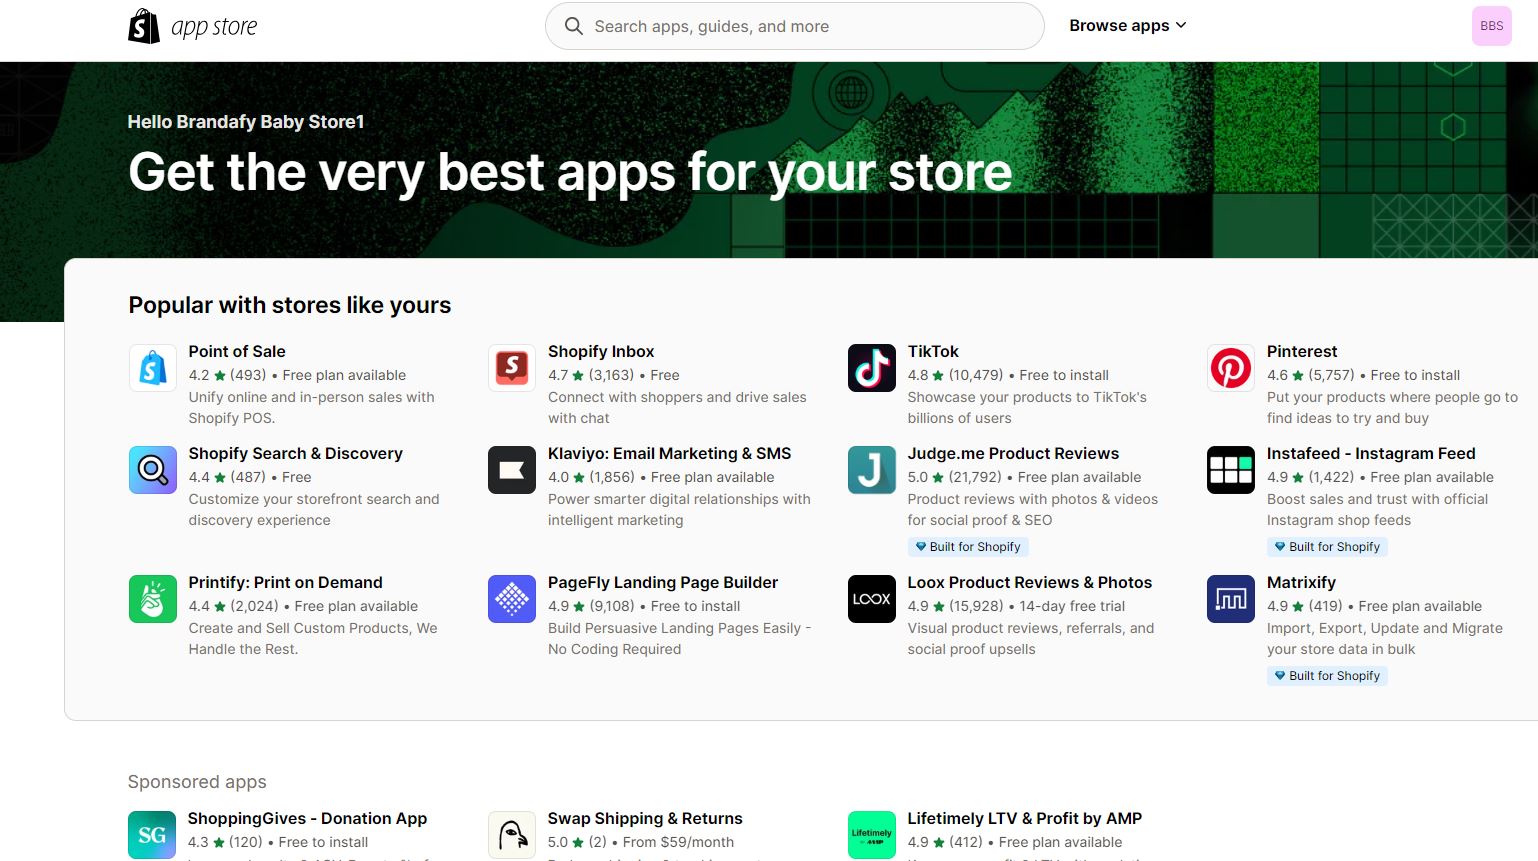Open the Printify app icon
The image size is (1538, 861).
153,599
